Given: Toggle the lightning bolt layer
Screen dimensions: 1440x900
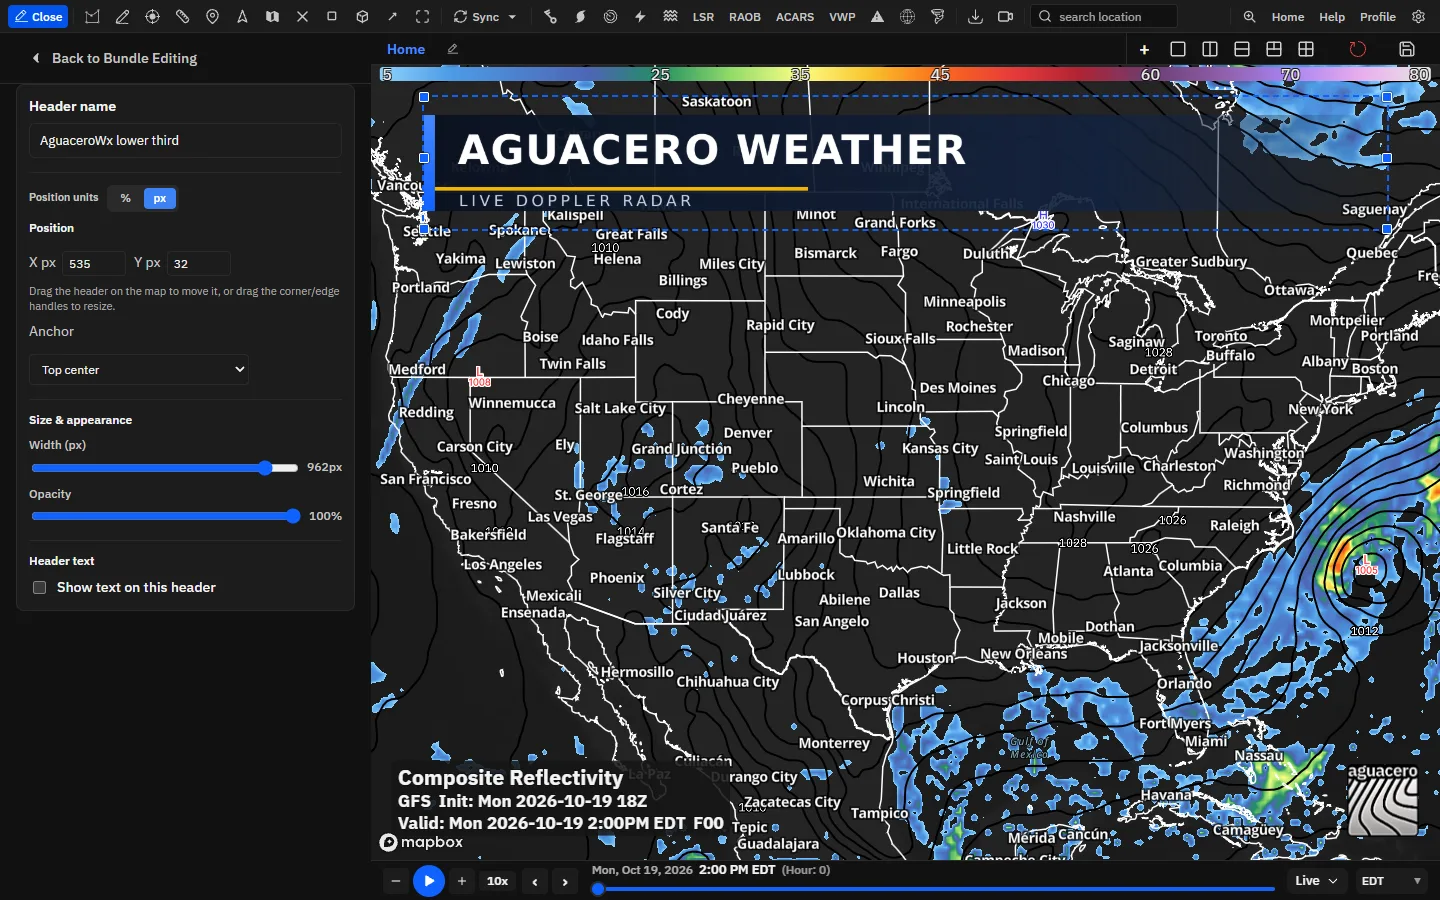Looking at the screenshot, I should click(640, 17).
